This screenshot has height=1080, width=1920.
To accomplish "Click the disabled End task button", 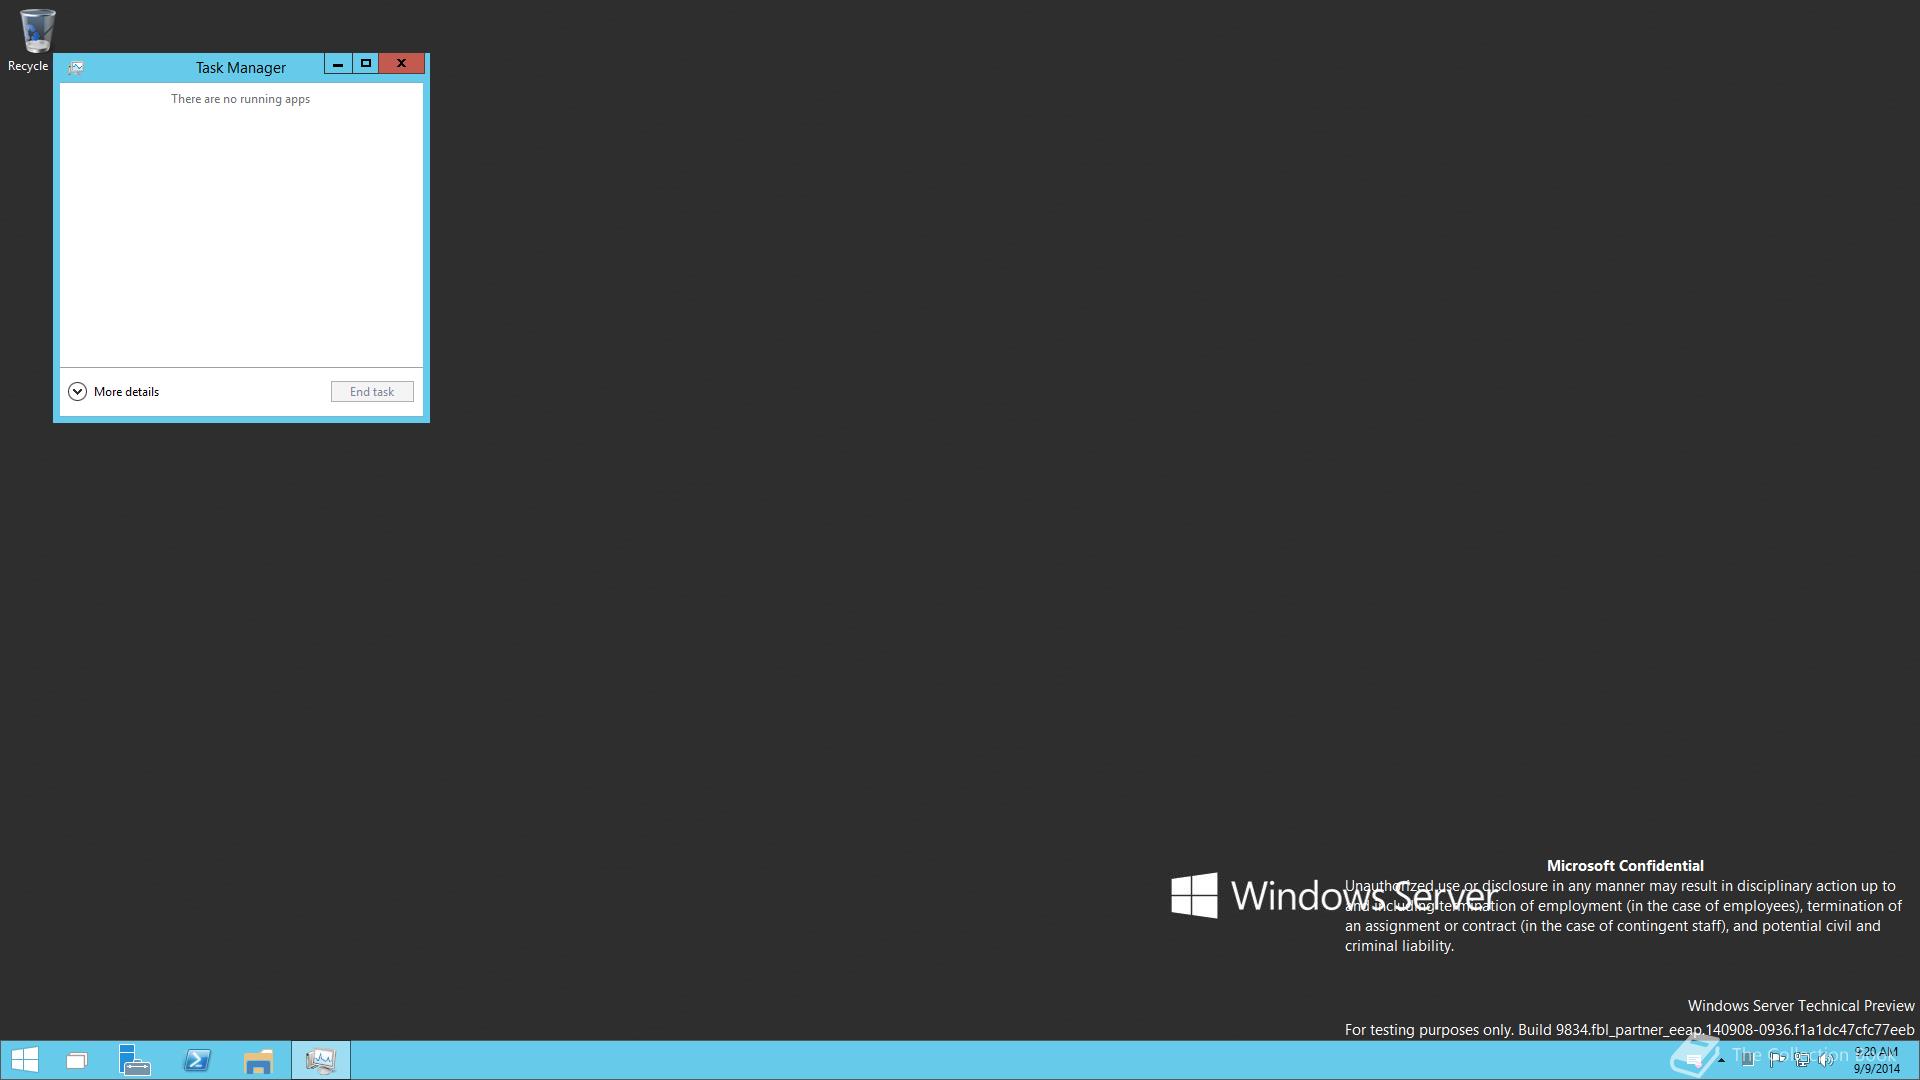I will click(x=372, y=392).
